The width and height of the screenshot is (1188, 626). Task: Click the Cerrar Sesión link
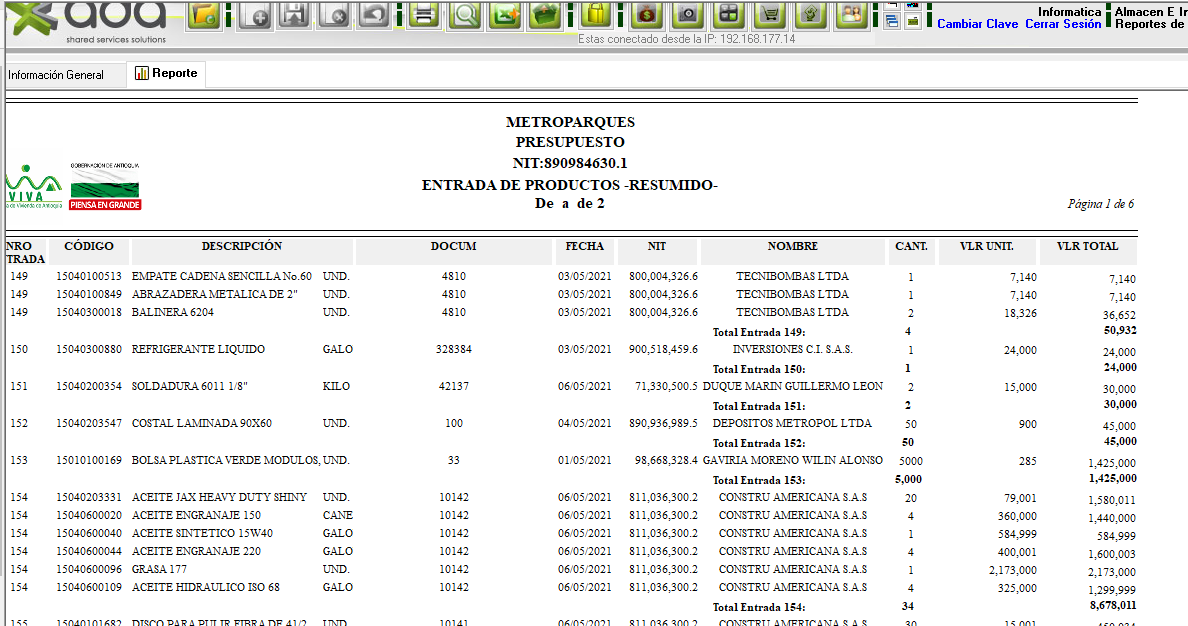coord(1062,24)
